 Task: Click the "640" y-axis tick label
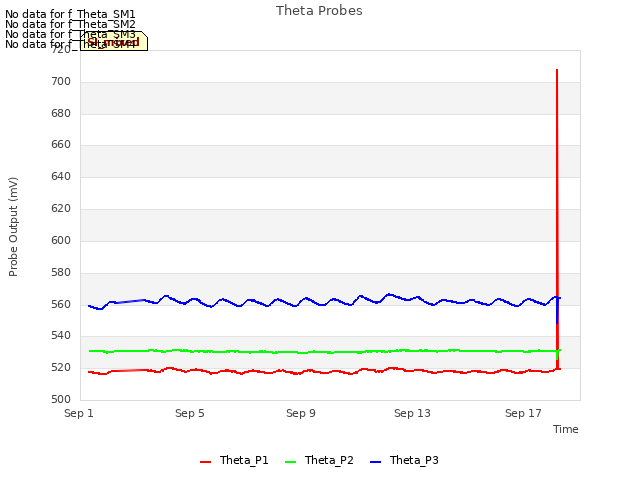pyautogui.click(x=61, y=177)
